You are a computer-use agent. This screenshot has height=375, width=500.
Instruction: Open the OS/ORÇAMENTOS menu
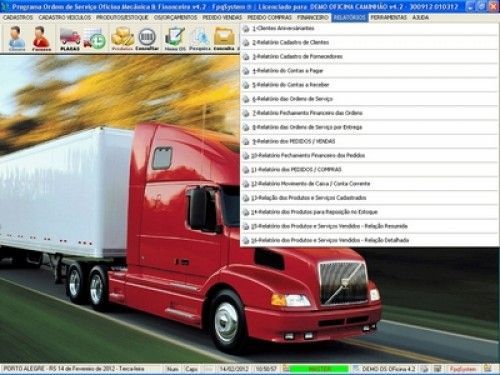[175, 17]
